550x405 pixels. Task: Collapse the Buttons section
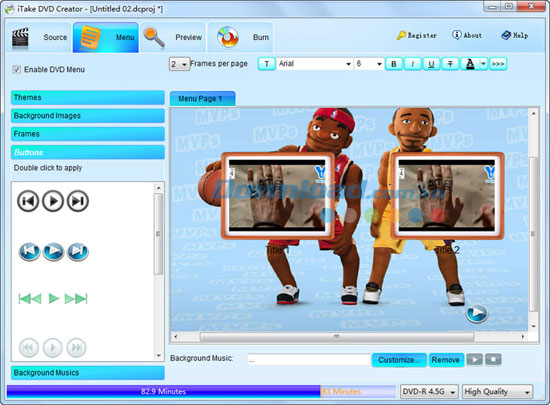88,152
